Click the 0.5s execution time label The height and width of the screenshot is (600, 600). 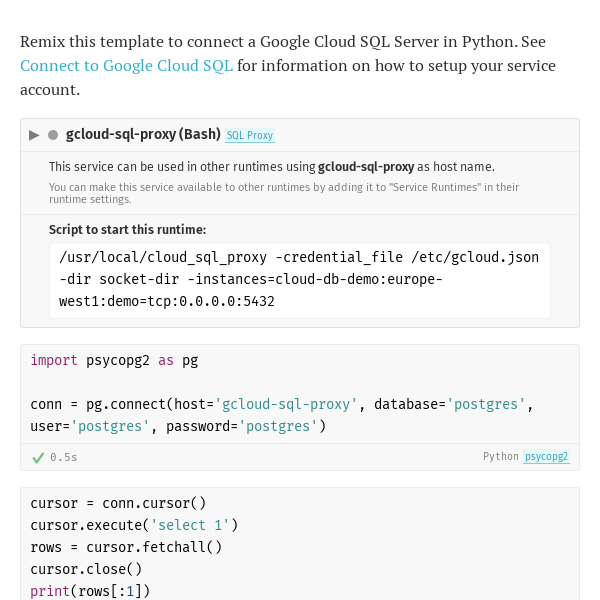64,457
